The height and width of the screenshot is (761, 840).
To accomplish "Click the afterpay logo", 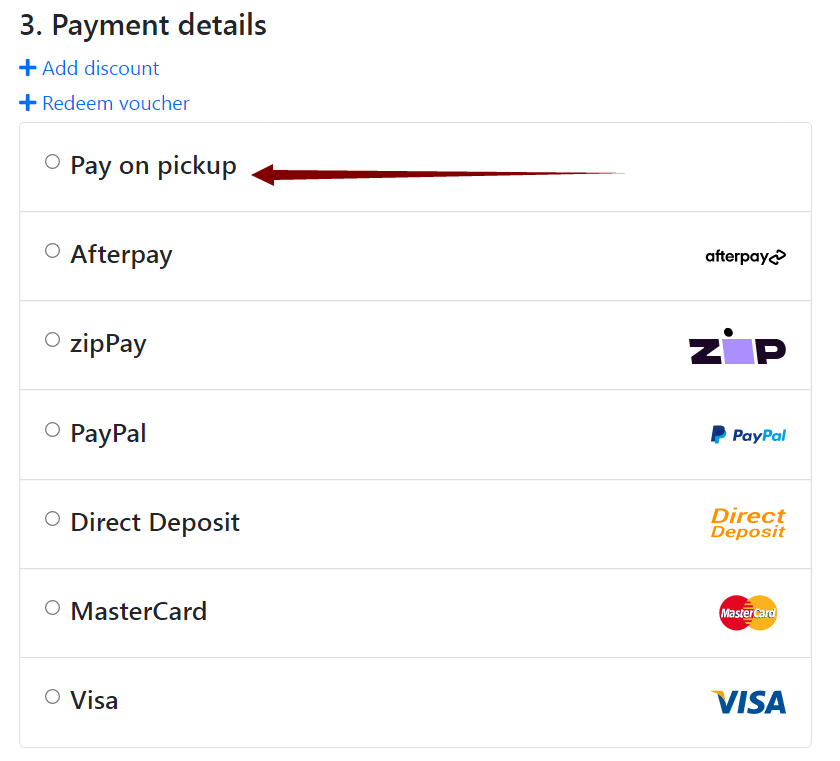I will (745, 257).
